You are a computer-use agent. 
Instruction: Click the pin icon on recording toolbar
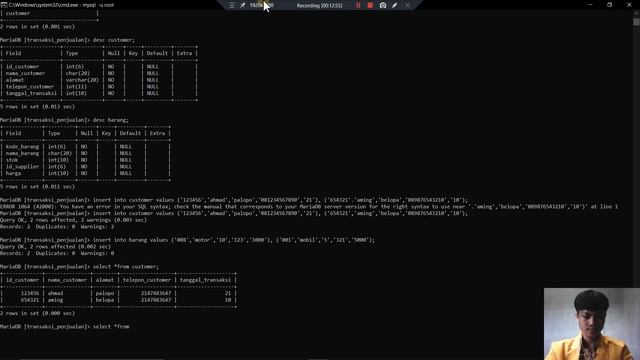[x=242, y=5]
